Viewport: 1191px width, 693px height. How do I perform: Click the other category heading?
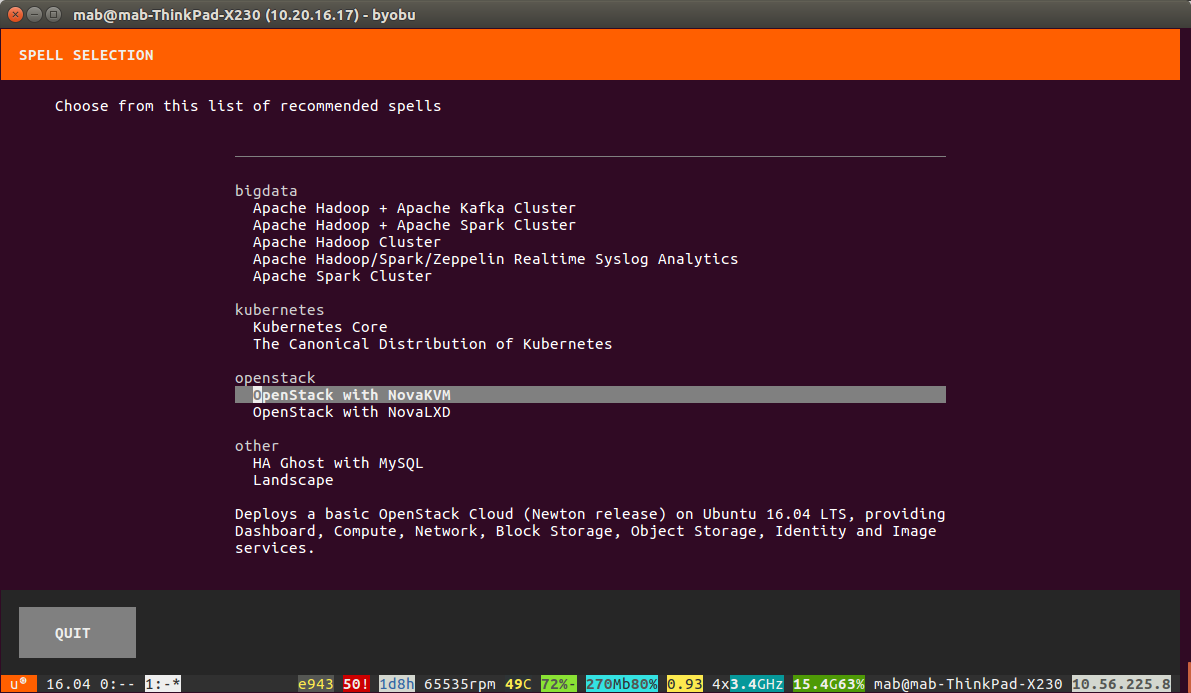257,446
